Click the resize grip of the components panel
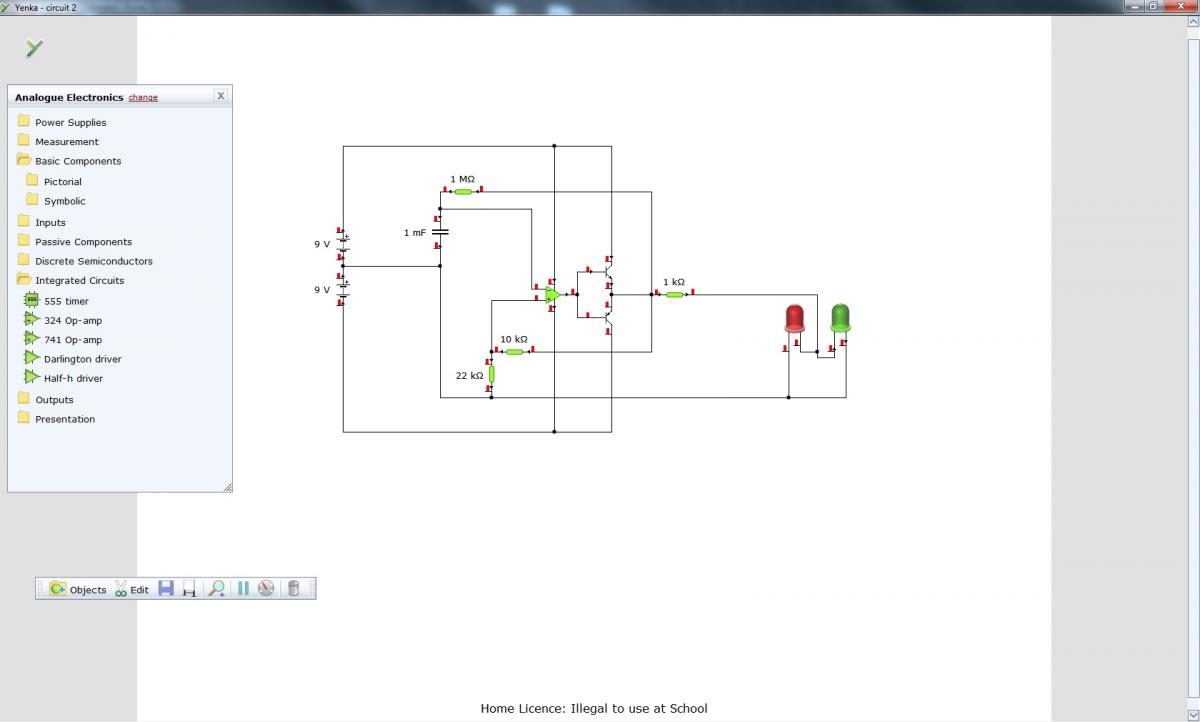 (227, 487)
